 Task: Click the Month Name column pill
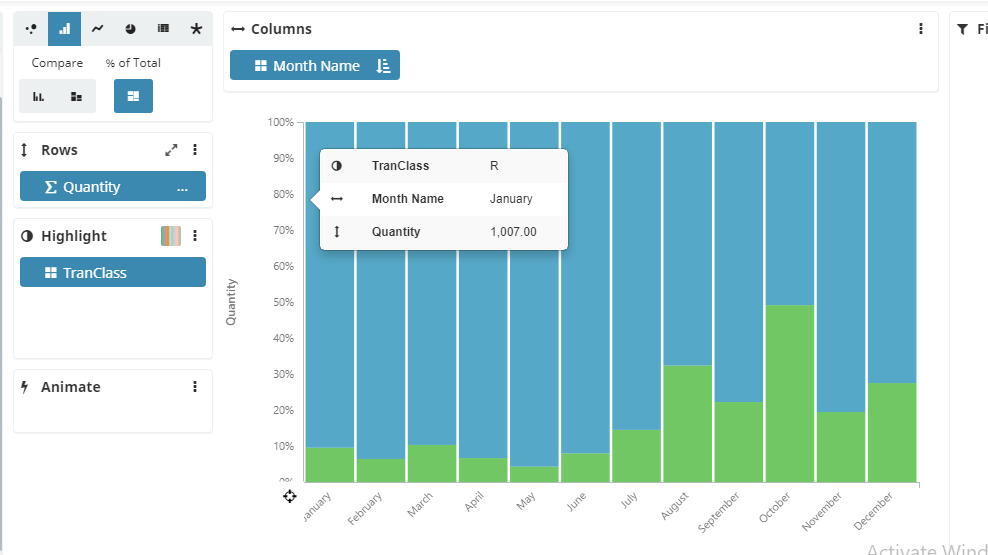(305, 66)
